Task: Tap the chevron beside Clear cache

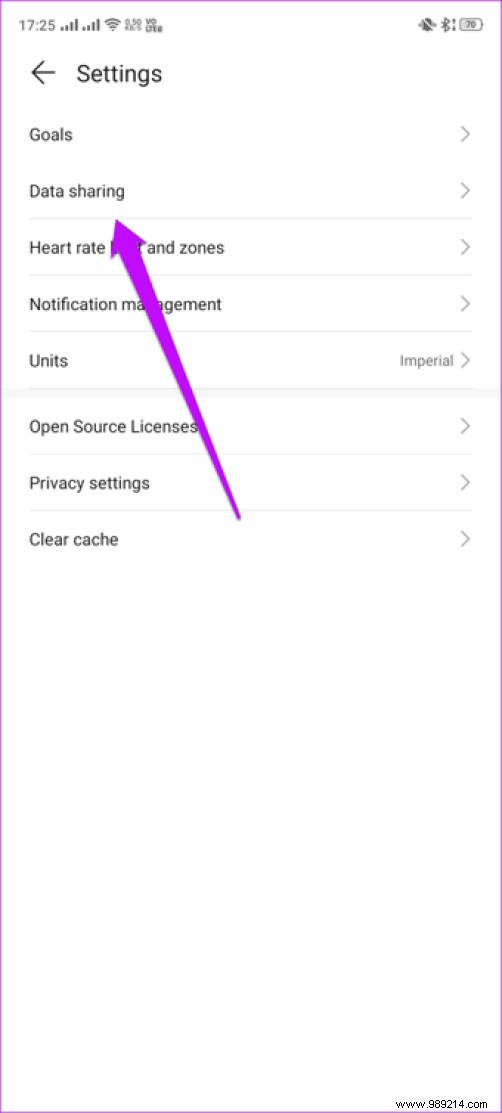Action: coord(465,539)
